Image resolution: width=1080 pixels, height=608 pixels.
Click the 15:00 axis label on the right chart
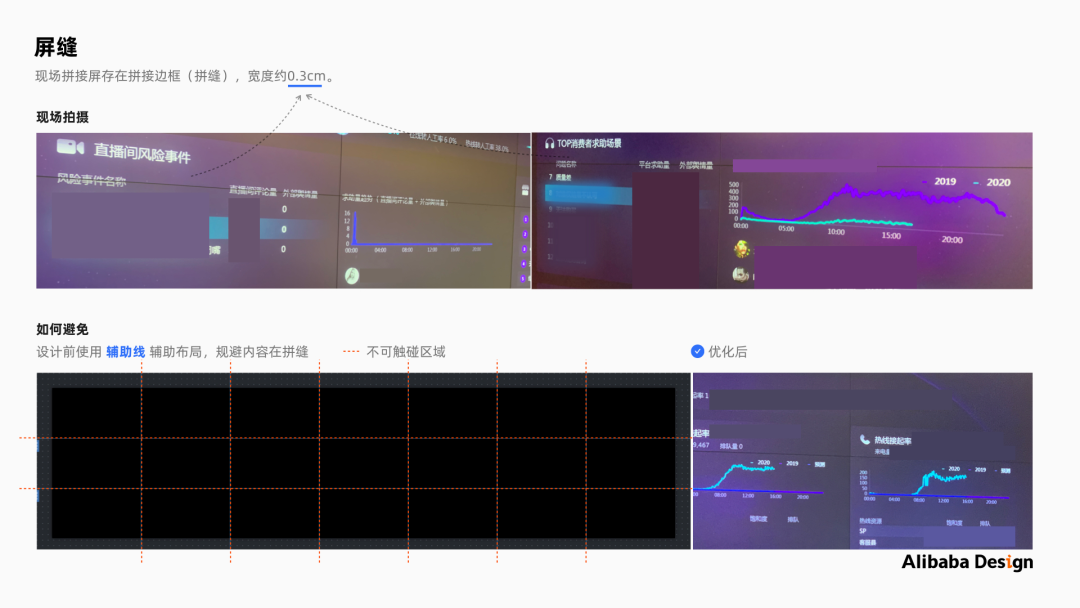pos(891,235)
